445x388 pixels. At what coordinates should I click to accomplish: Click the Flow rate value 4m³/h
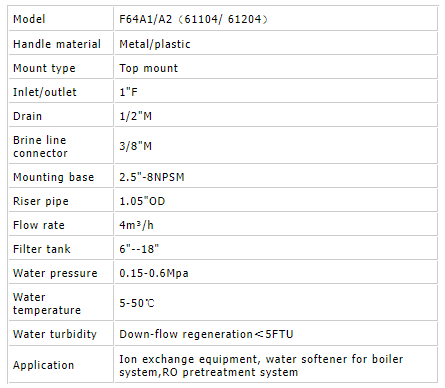136,225
